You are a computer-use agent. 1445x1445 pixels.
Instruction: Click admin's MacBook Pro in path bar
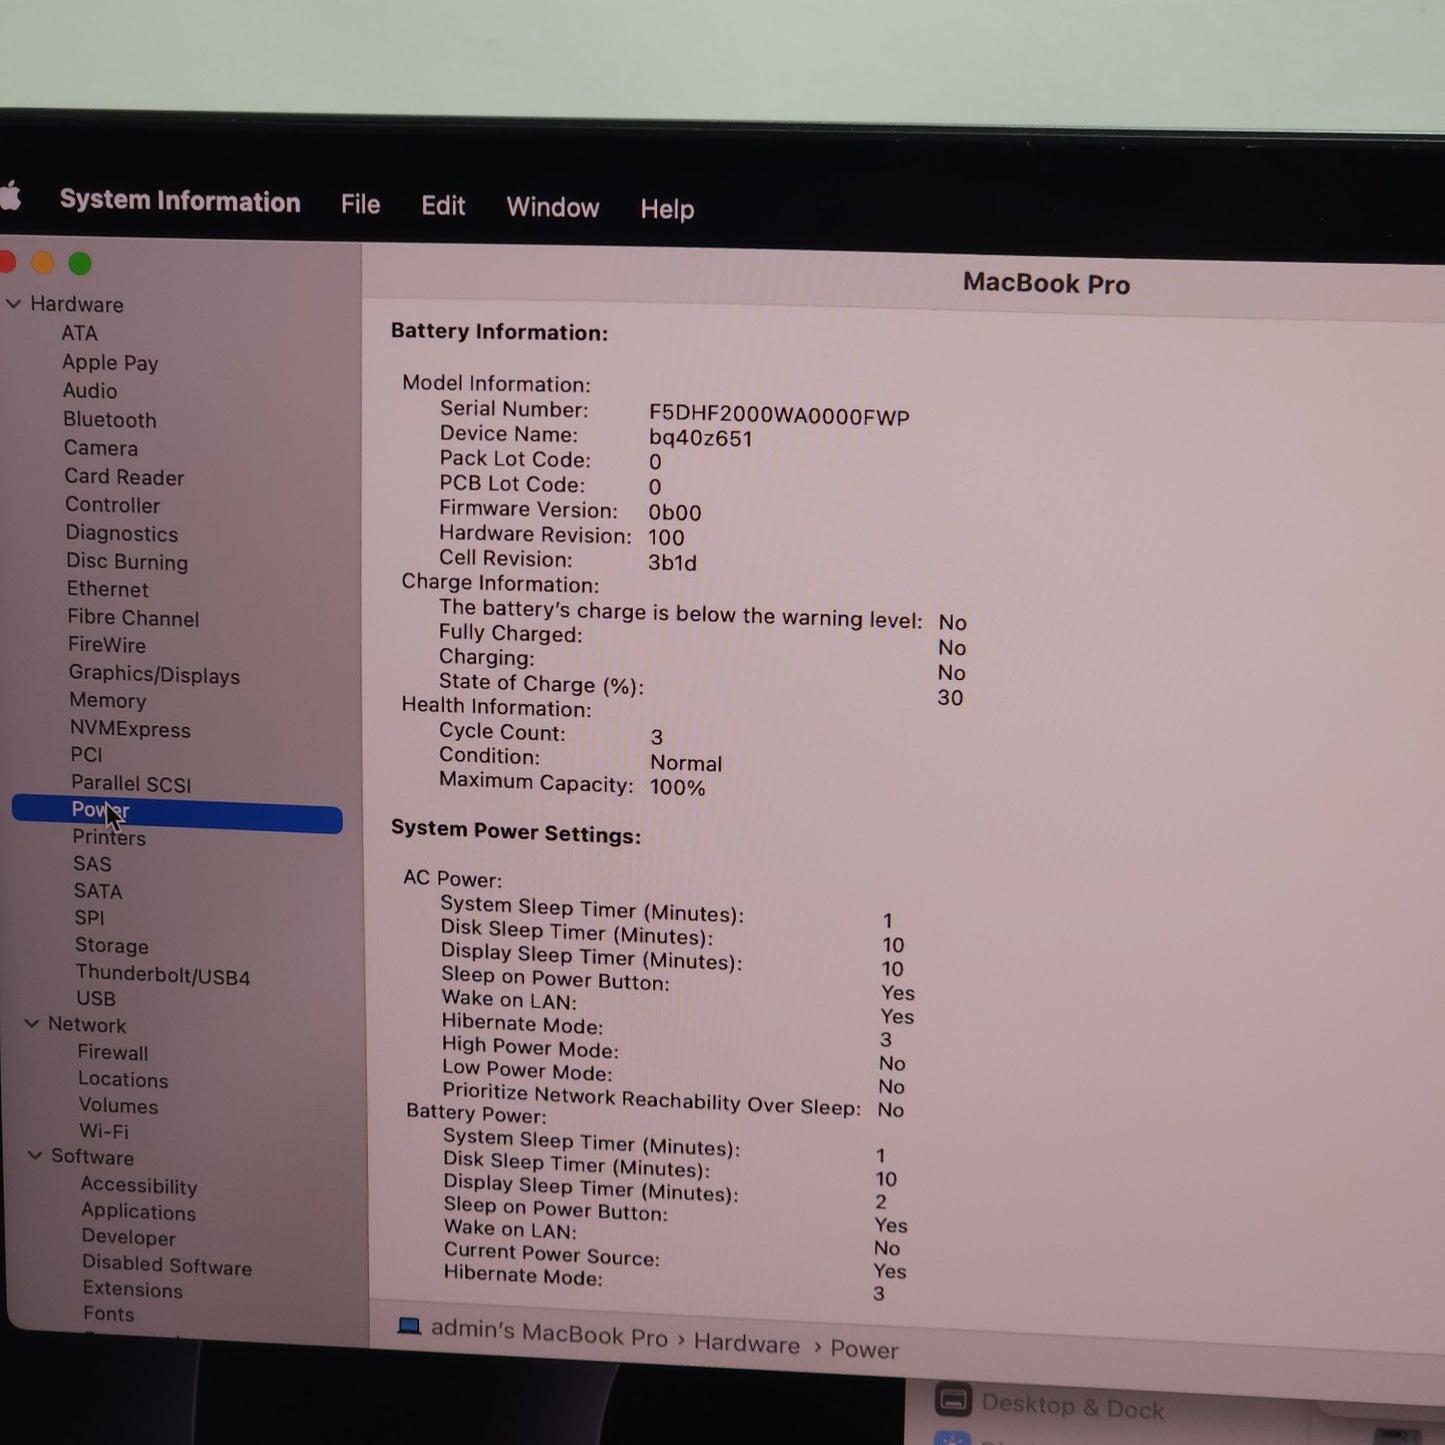point(548,1333)
